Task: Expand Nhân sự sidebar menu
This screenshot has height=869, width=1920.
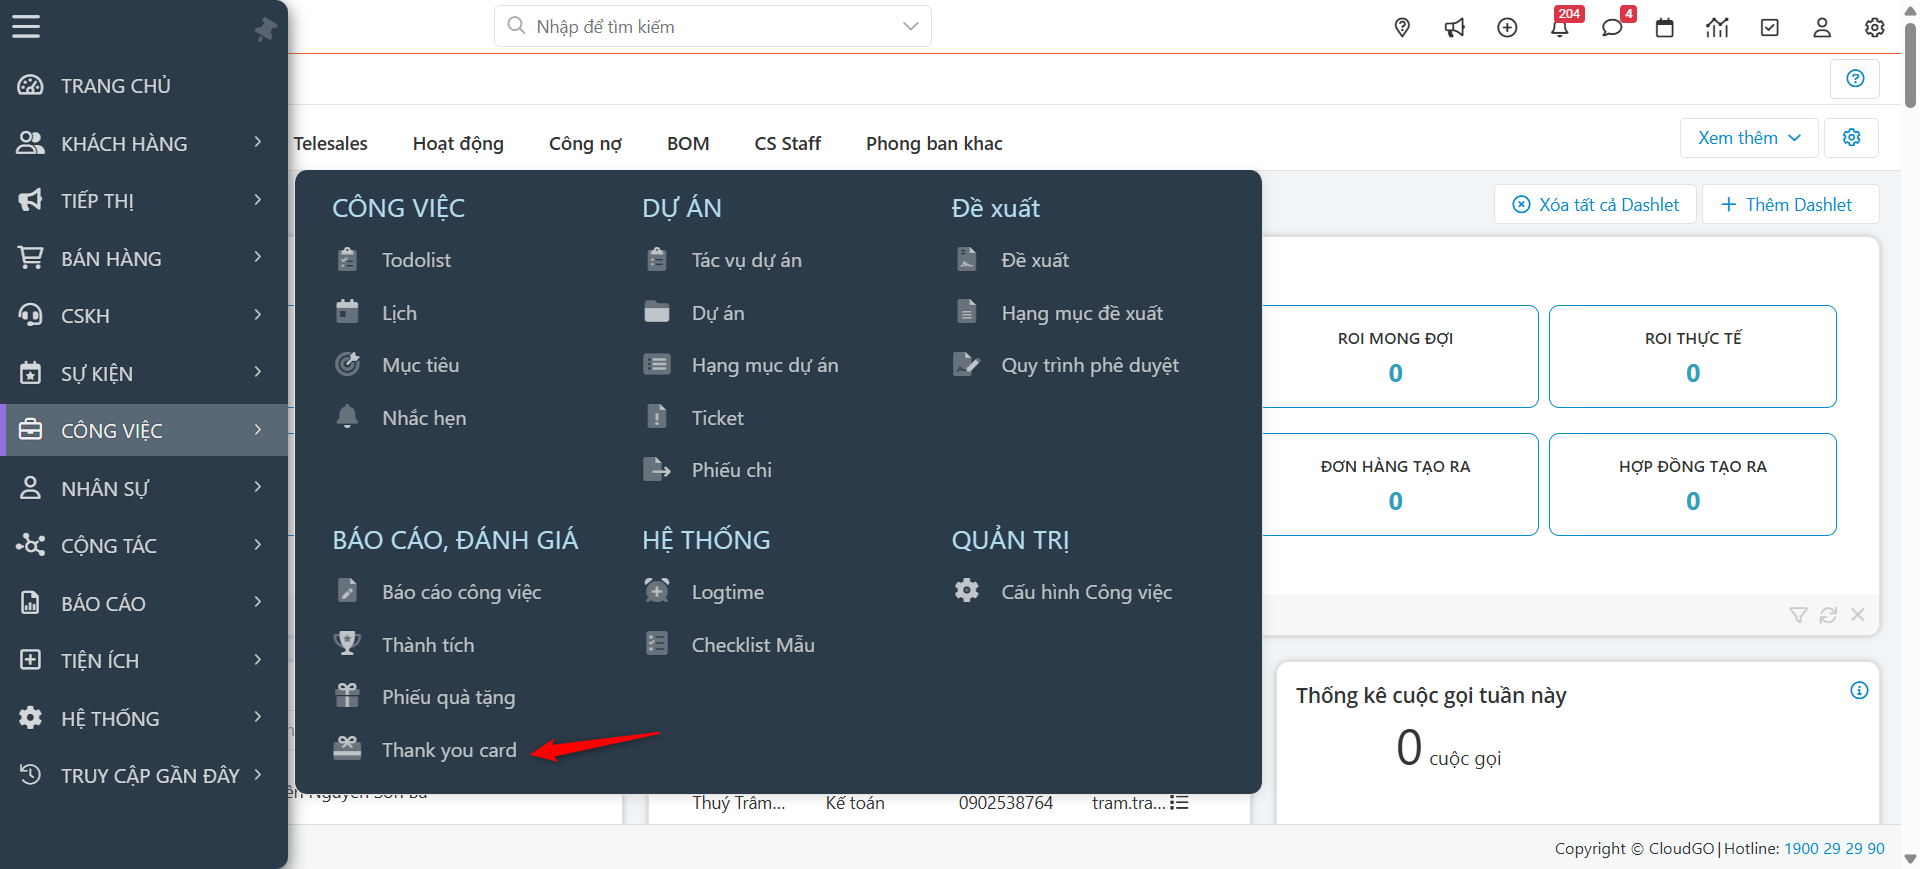Action: 144,488
